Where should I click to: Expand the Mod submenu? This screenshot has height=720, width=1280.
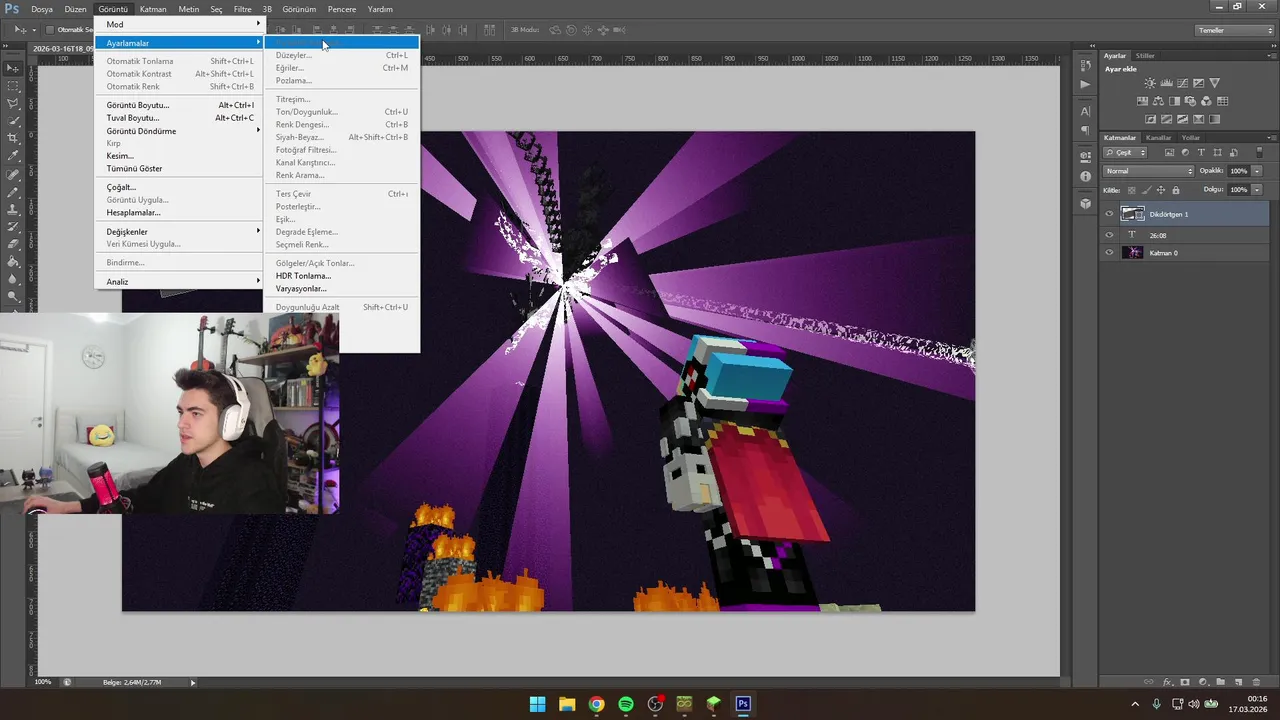pos(178,24)
